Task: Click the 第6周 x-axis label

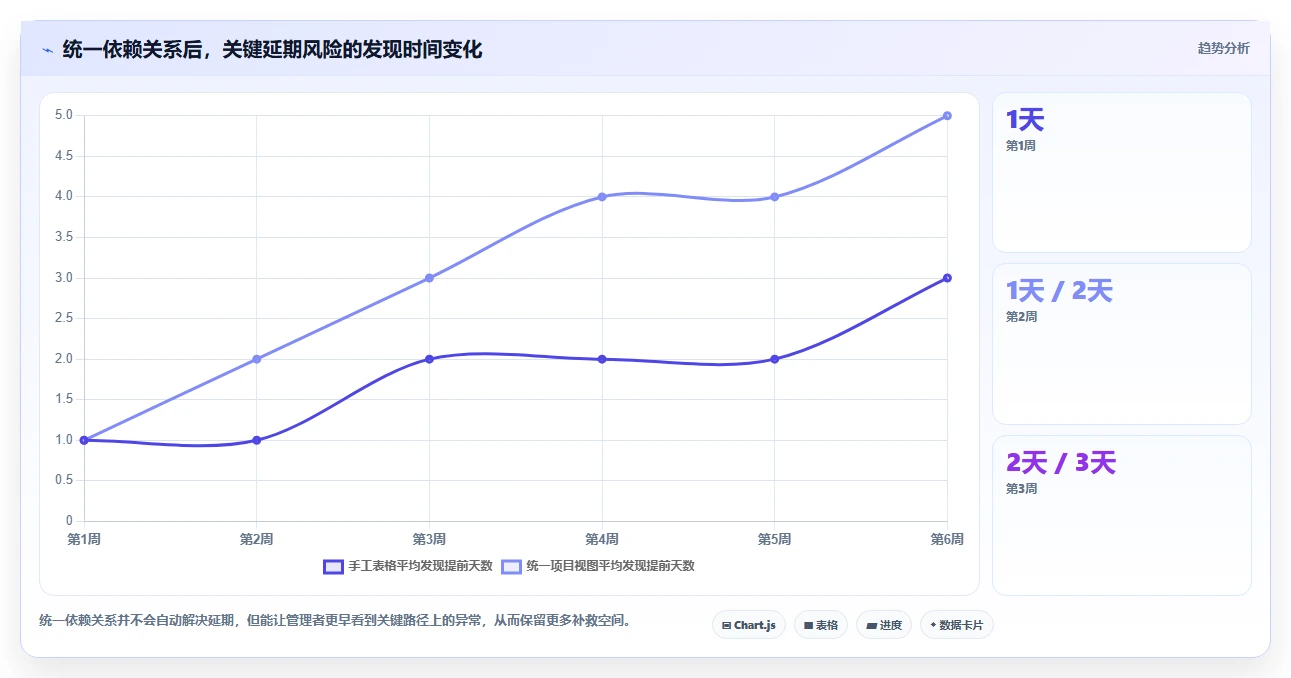Action: tap(947, 540)
